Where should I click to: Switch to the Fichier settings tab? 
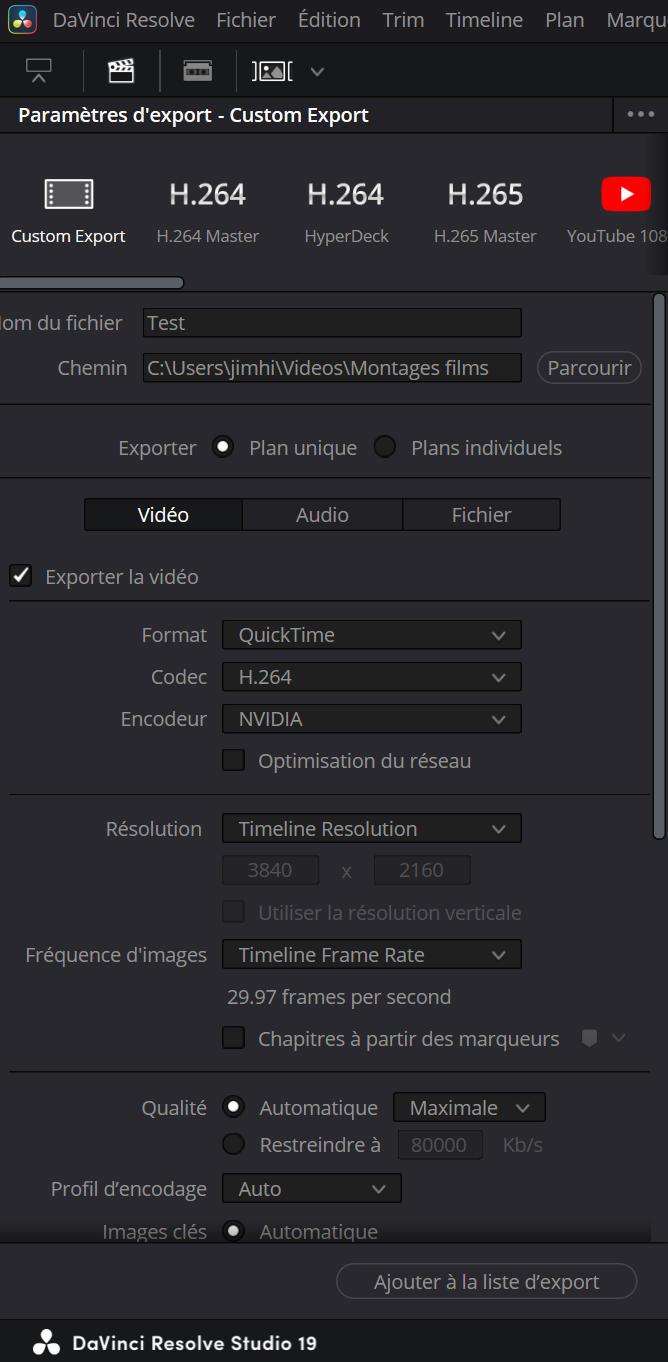pos(481,515)
